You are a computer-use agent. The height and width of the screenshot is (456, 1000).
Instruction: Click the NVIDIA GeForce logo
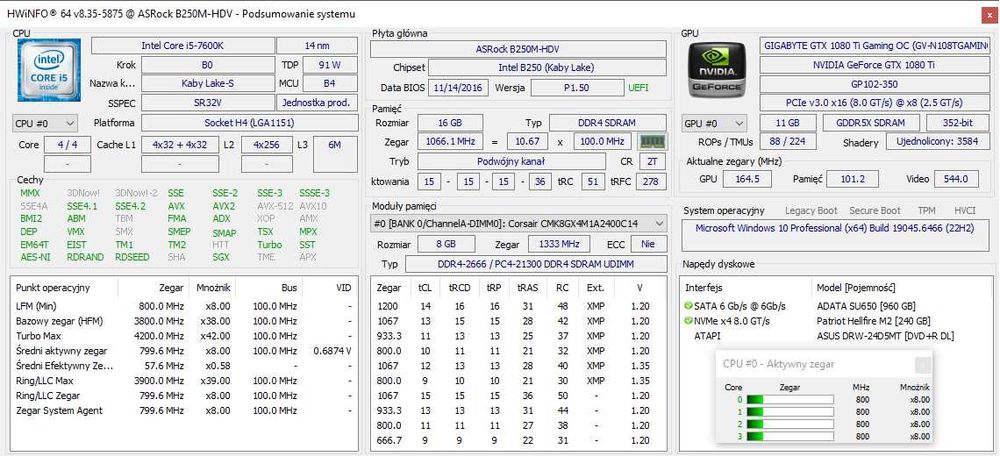[x=715, y=69]
